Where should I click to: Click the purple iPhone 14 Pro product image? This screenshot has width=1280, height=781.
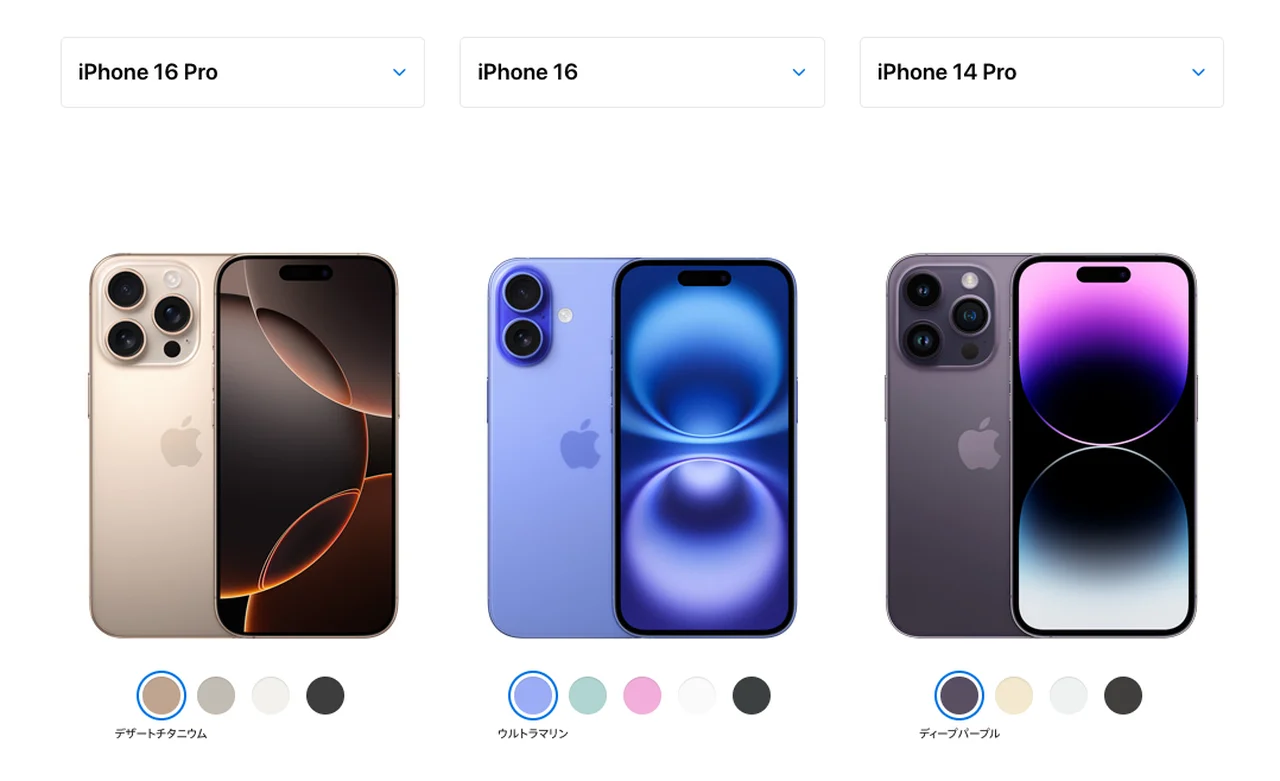(1041, 446)
